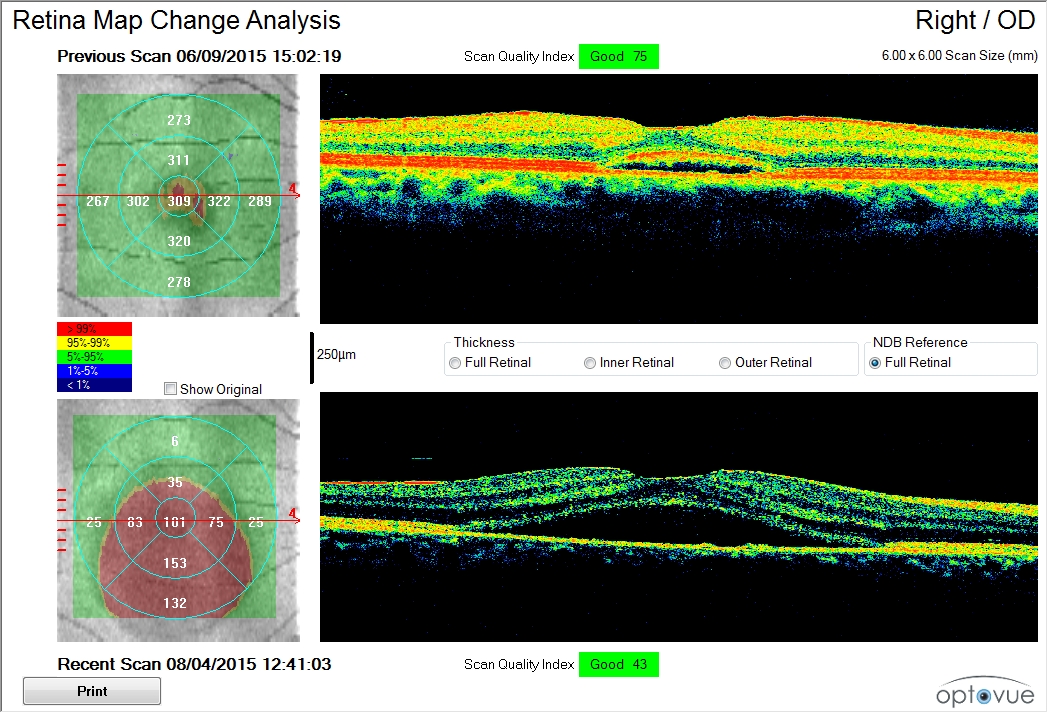Select Full Retinal in the Thickness panel
This screenshot has width=1048, height=713.
(x=454, y=362)
